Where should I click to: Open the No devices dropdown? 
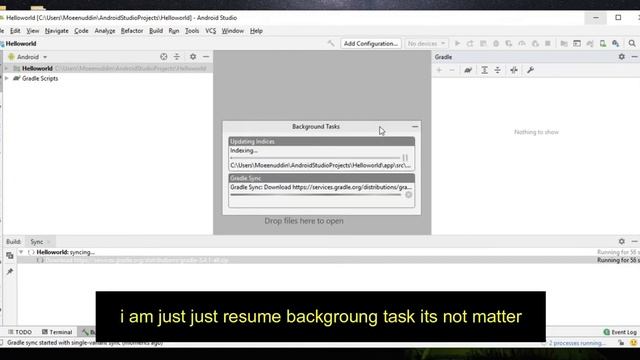coord(426,43)
